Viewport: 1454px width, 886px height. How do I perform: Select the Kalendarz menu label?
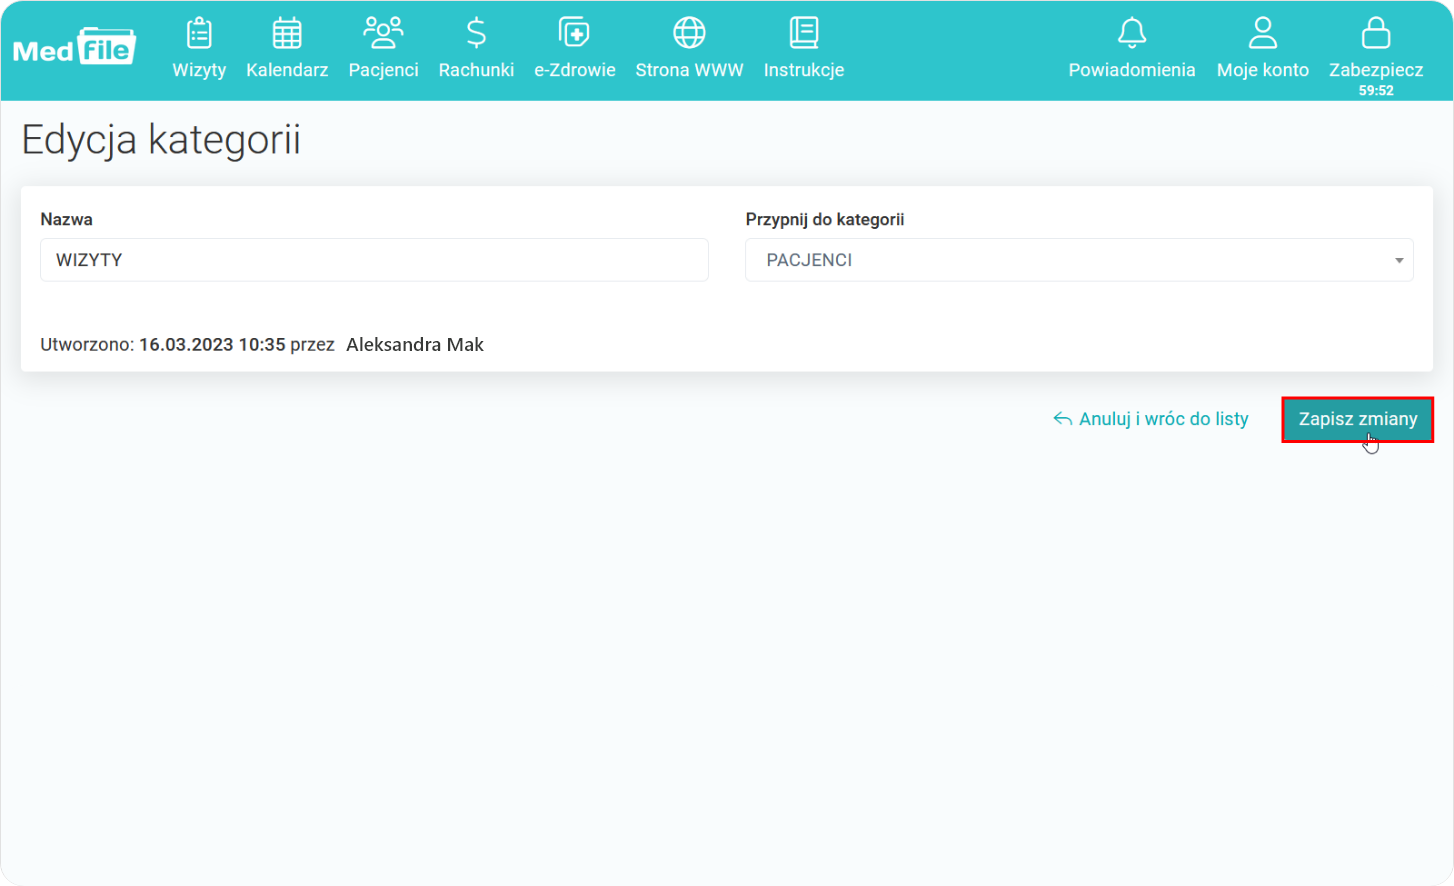[x=287, y=70]
